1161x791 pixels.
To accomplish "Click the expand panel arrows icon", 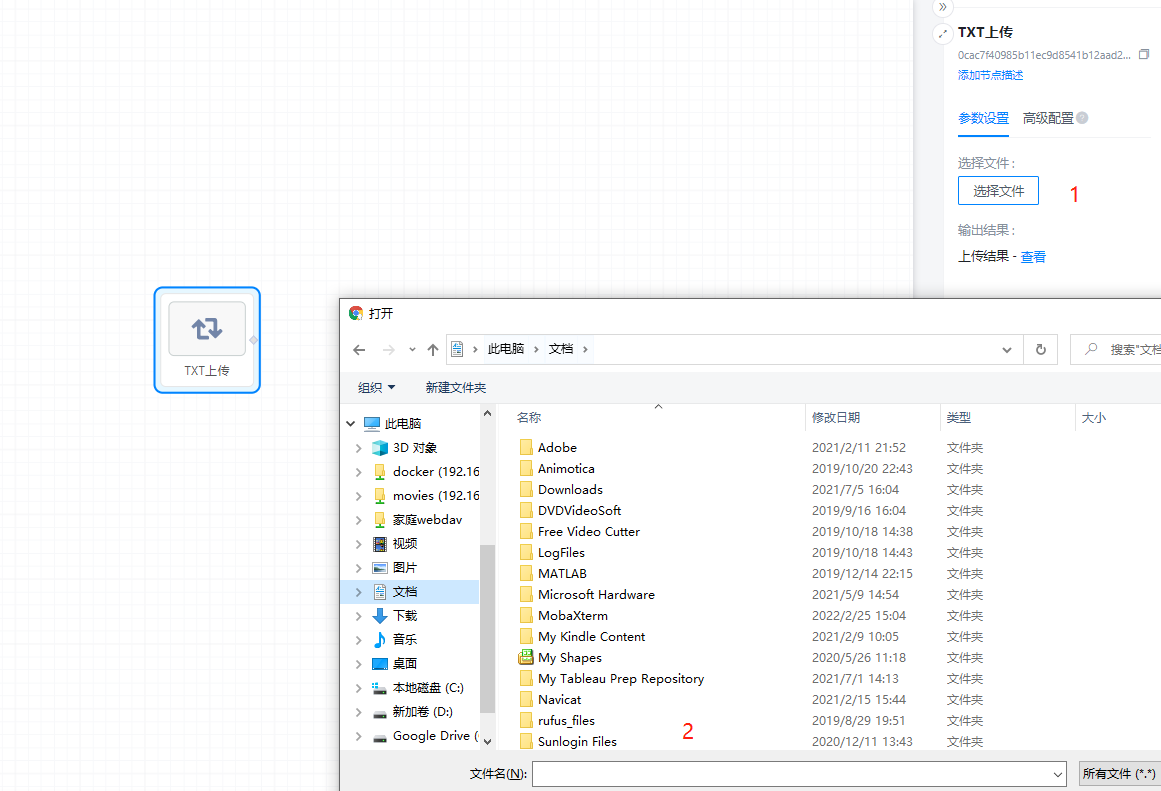I will click(942, 34).
